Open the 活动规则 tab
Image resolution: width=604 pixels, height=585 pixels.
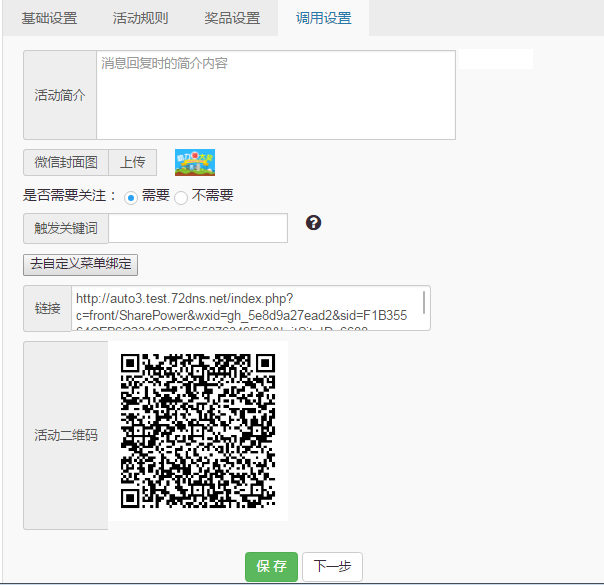click(141, 18)
